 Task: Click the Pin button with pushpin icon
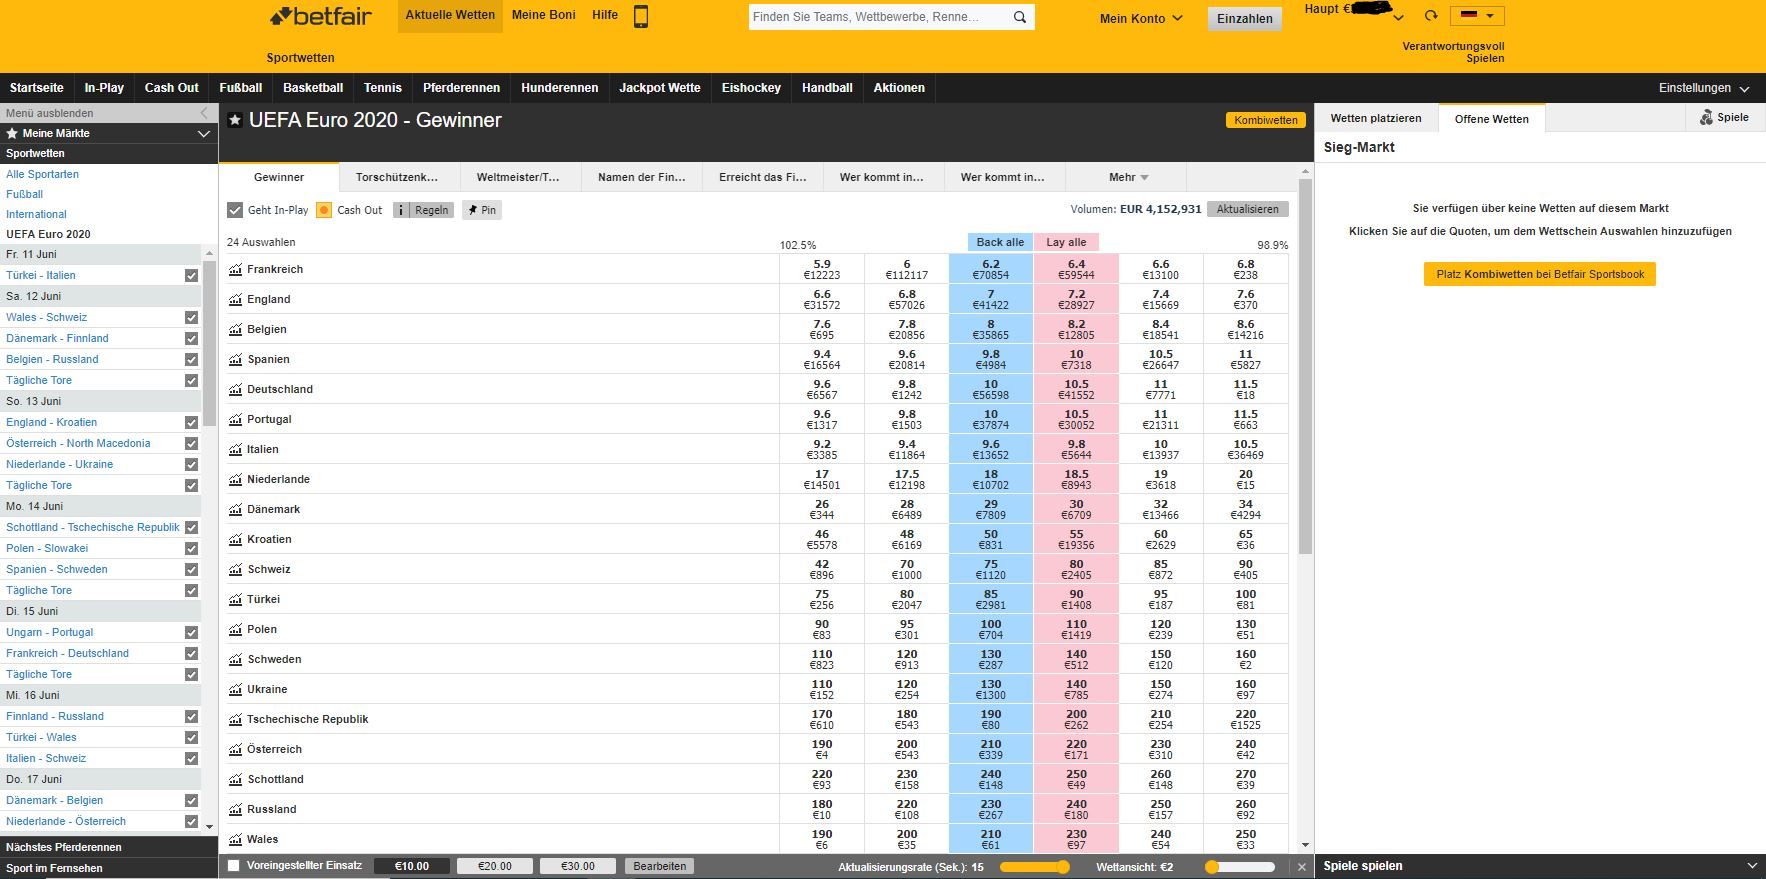[481, 210]
